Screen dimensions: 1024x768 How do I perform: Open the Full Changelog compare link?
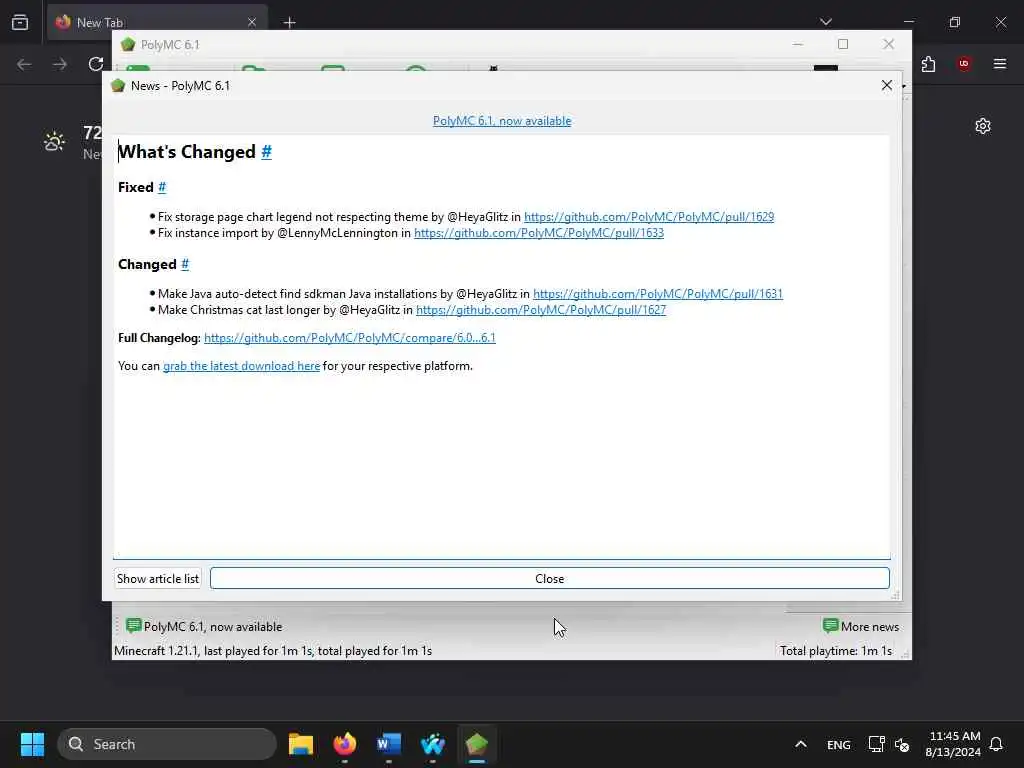(x=349, y=338)
